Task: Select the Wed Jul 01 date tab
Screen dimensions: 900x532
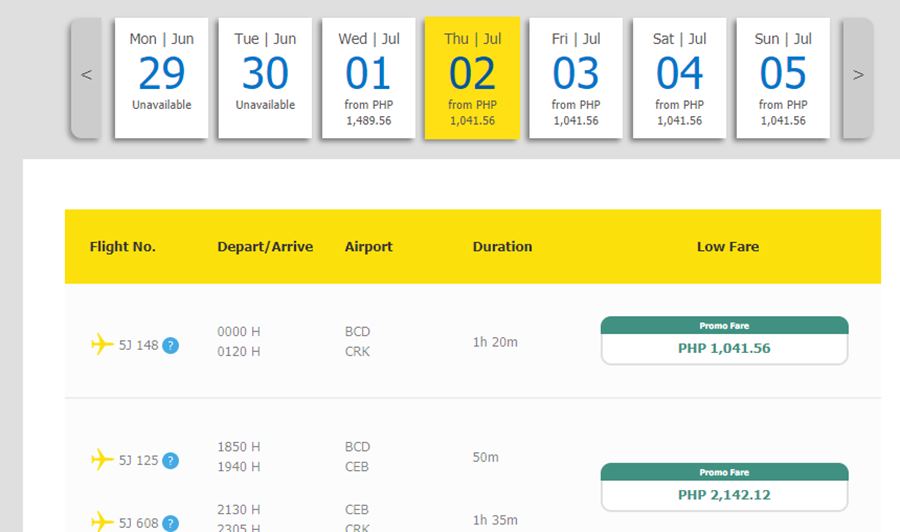Action: tap(369, 77)
